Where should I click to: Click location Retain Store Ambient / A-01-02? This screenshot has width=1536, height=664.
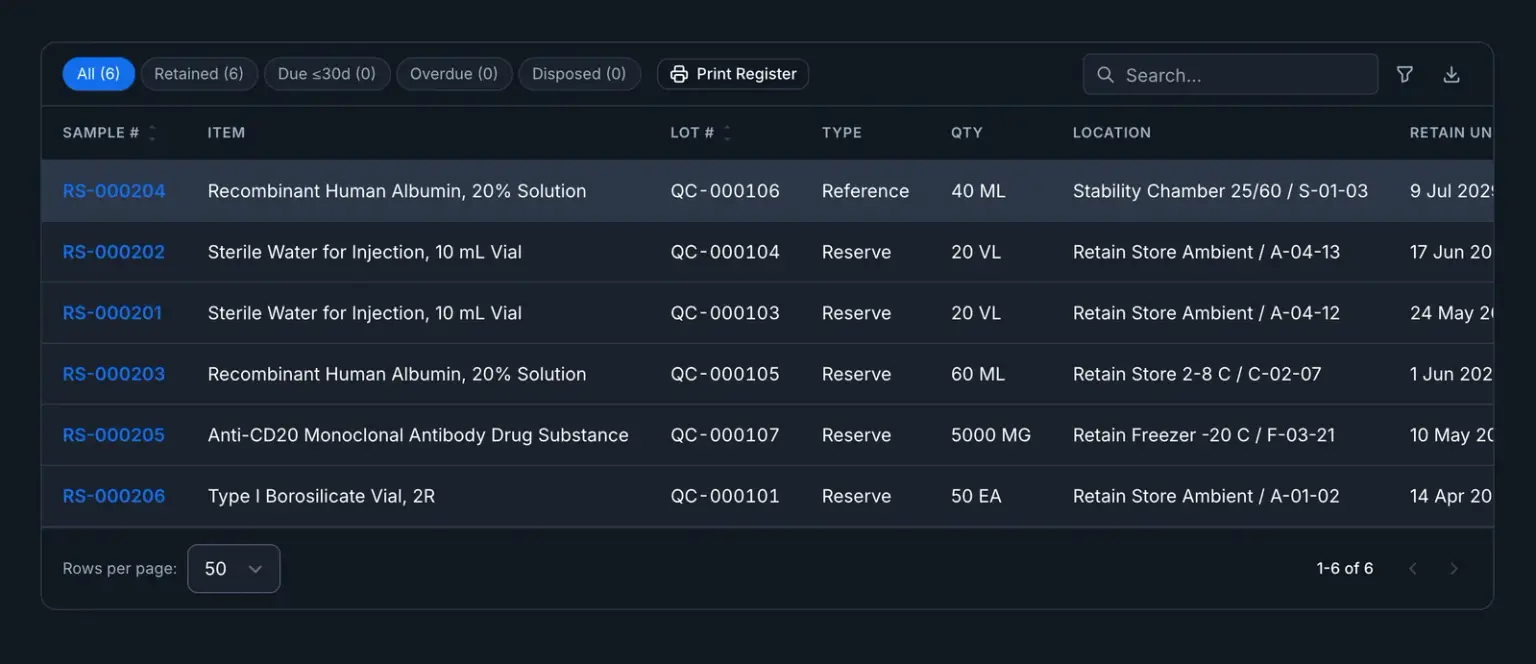[1206, 496]
